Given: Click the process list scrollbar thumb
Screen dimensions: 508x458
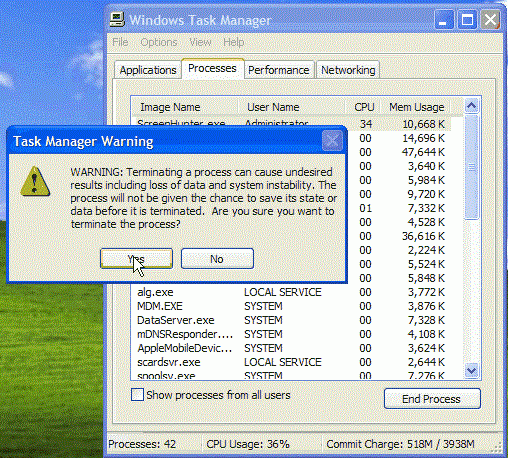Looking at the screenshot, I should [x=472, y=167].
